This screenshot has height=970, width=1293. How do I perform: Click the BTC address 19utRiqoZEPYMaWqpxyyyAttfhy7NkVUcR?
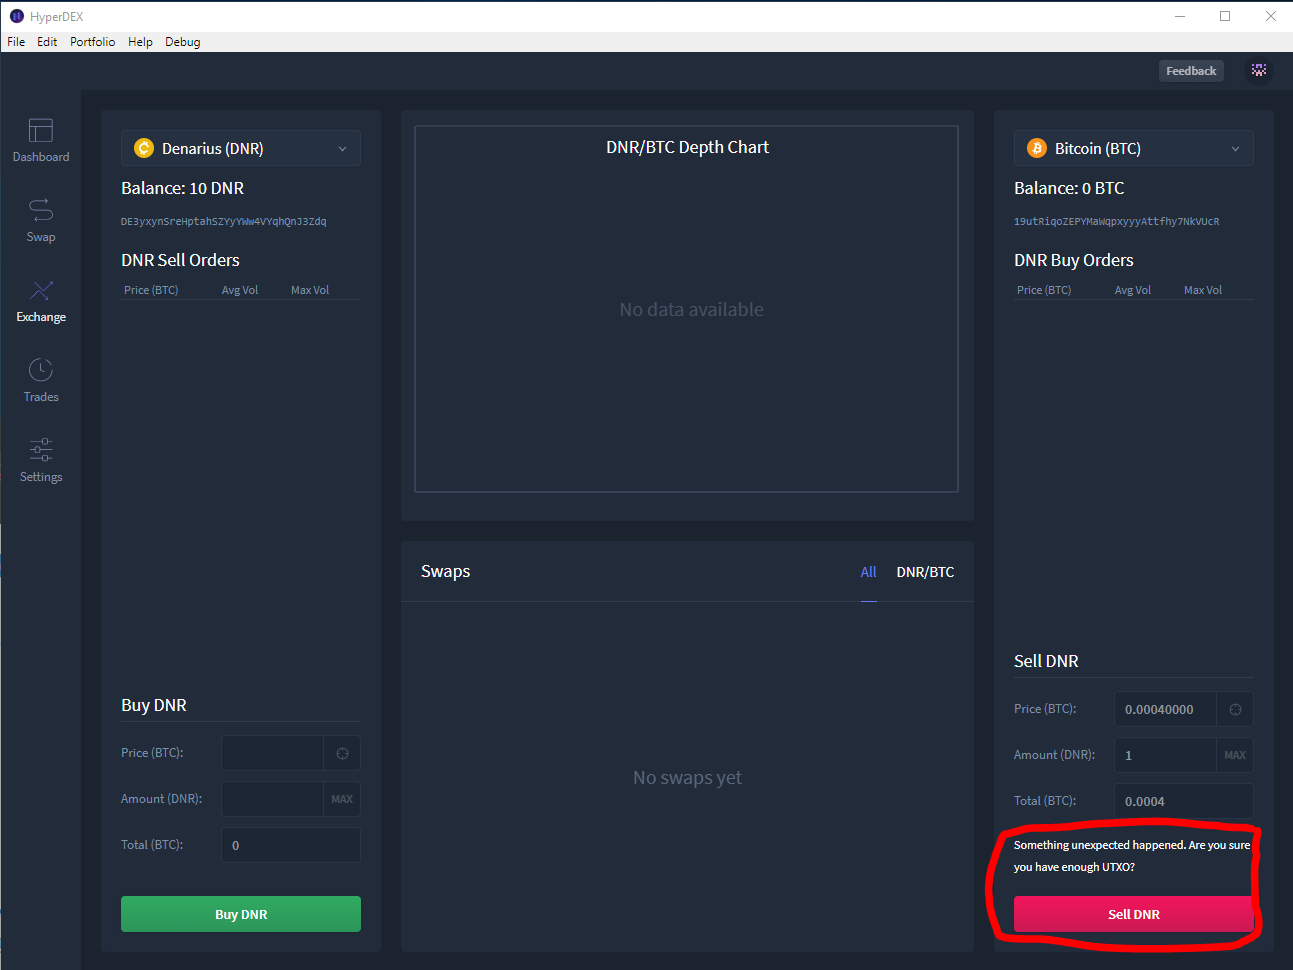pyautogui.click(x=1117, y=222)
